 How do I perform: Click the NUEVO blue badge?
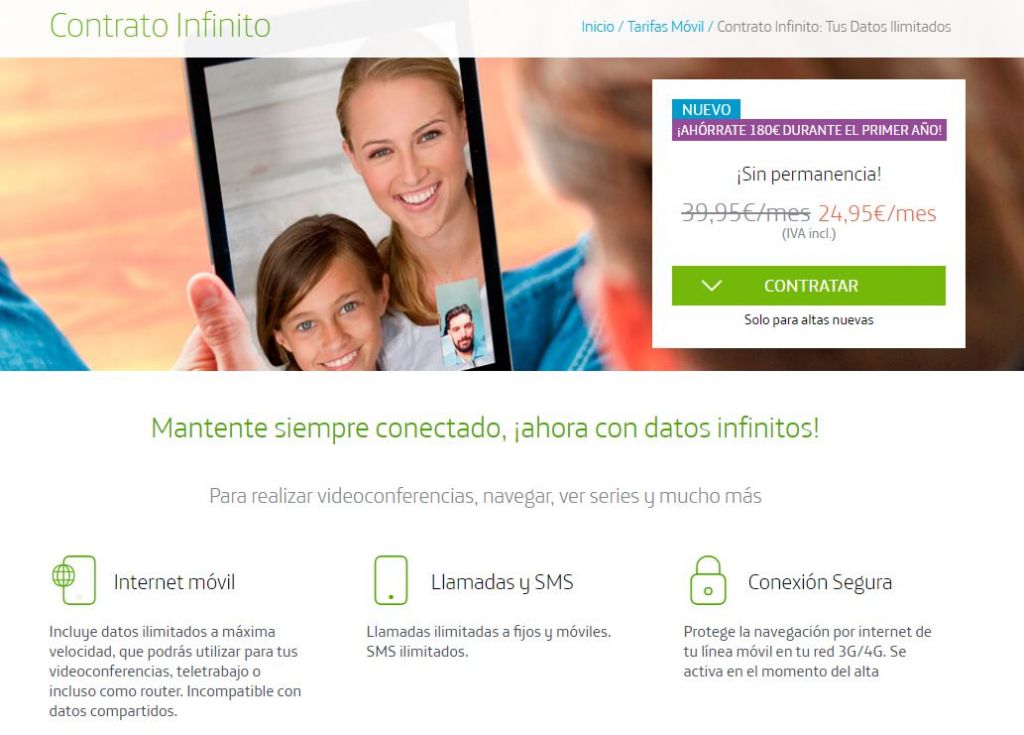706,109
